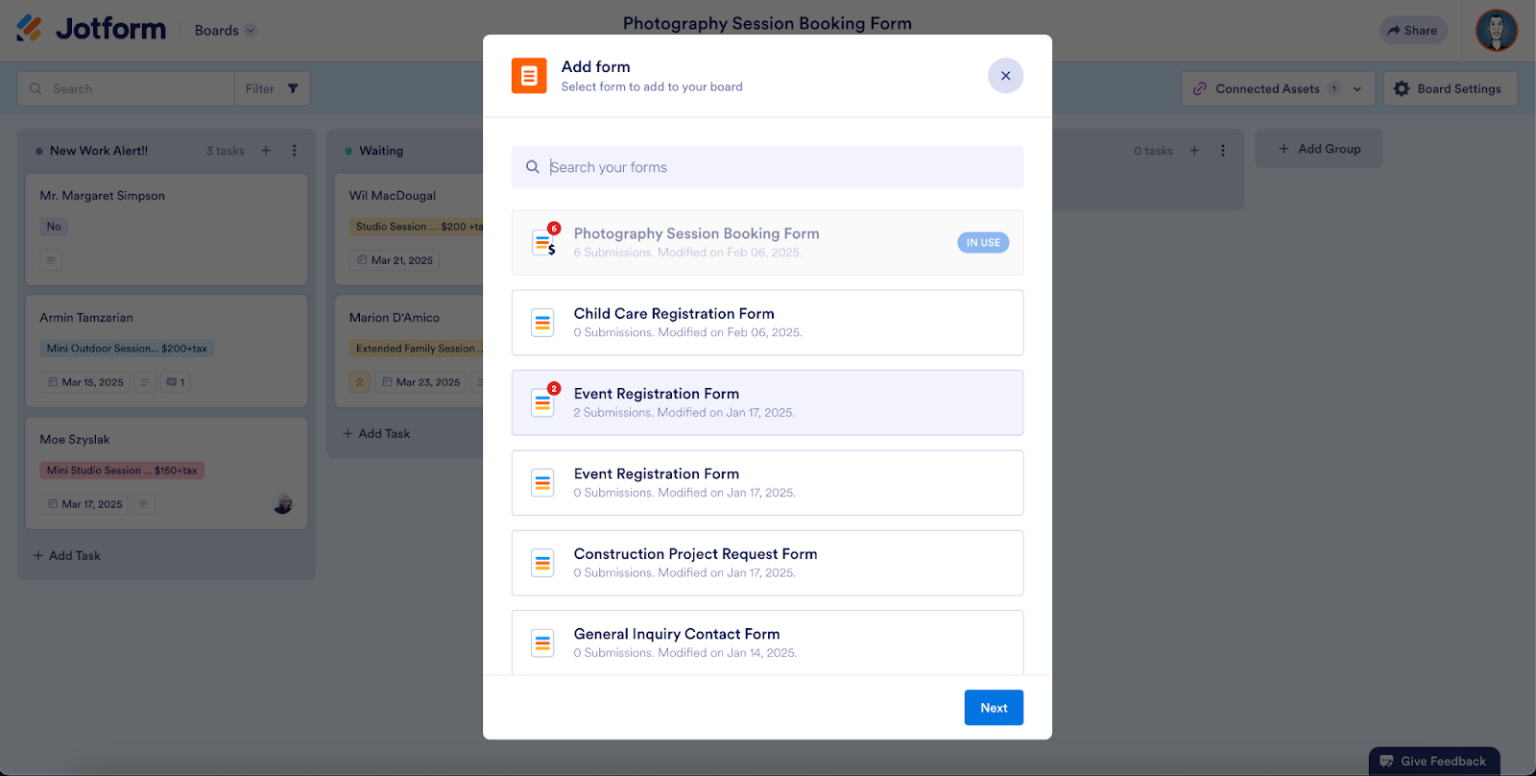Click the calendar icon on Moe Szyslak's card
The width and height of the screenshot is (1536, 776).
point(52,504)
